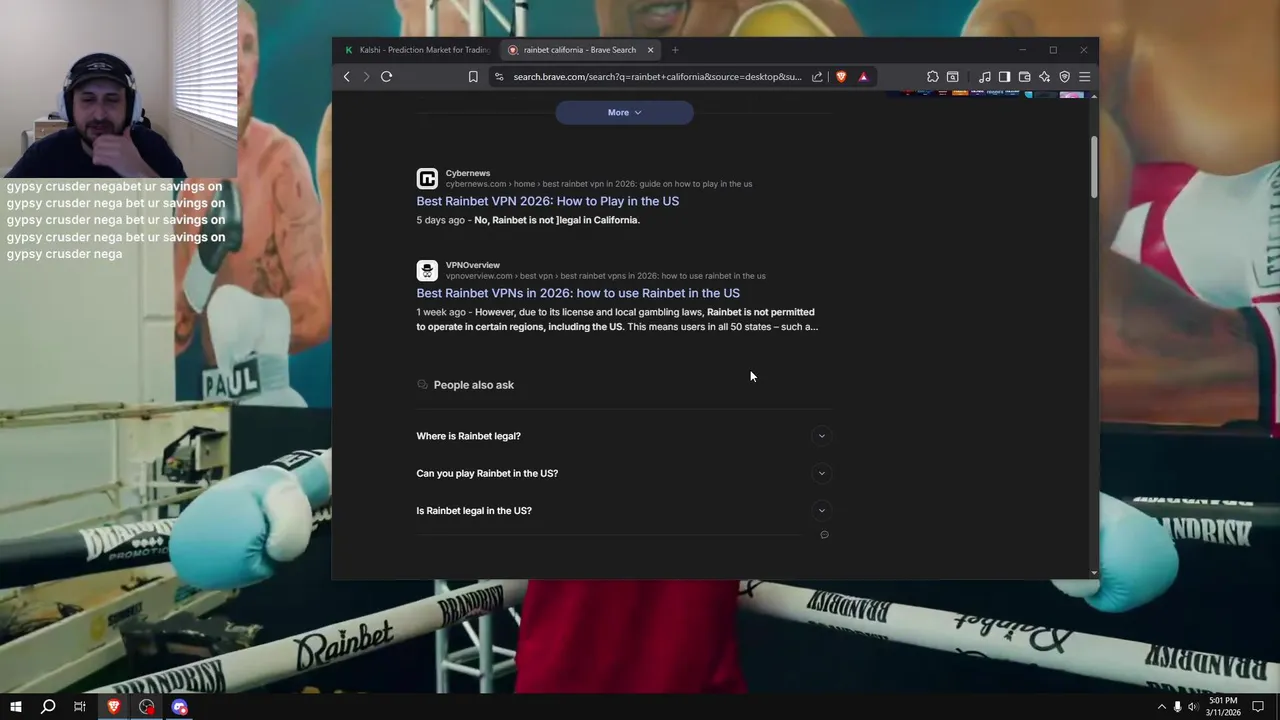Click the Brave browser taskbar icon
The width and height of the screenshot is (1280, 720).
[x=113, y=707]
